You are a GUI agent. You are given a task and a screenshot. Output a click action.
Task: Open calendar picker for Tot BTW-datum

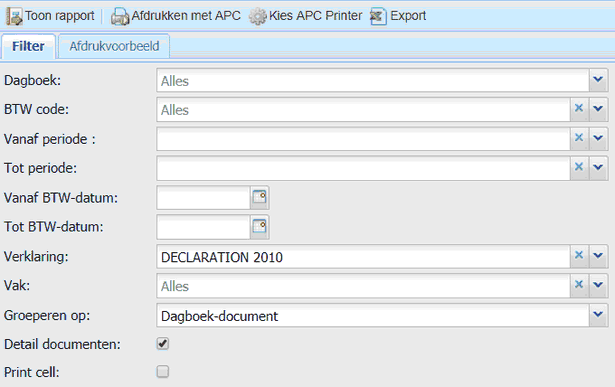click(259, 227)
